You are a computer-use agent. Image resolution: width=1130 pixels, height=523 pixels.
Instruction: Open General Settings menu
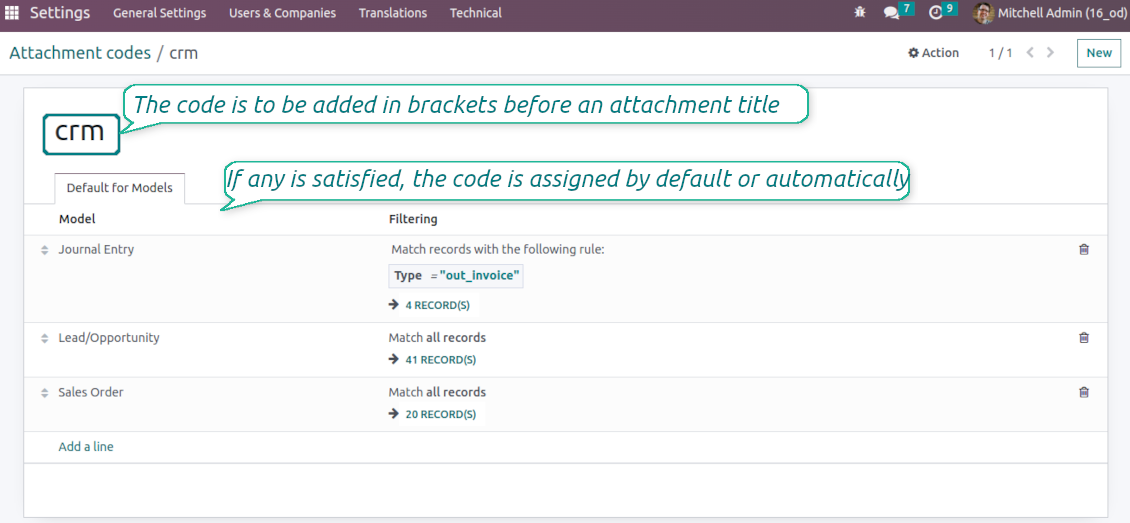[159, 13]
